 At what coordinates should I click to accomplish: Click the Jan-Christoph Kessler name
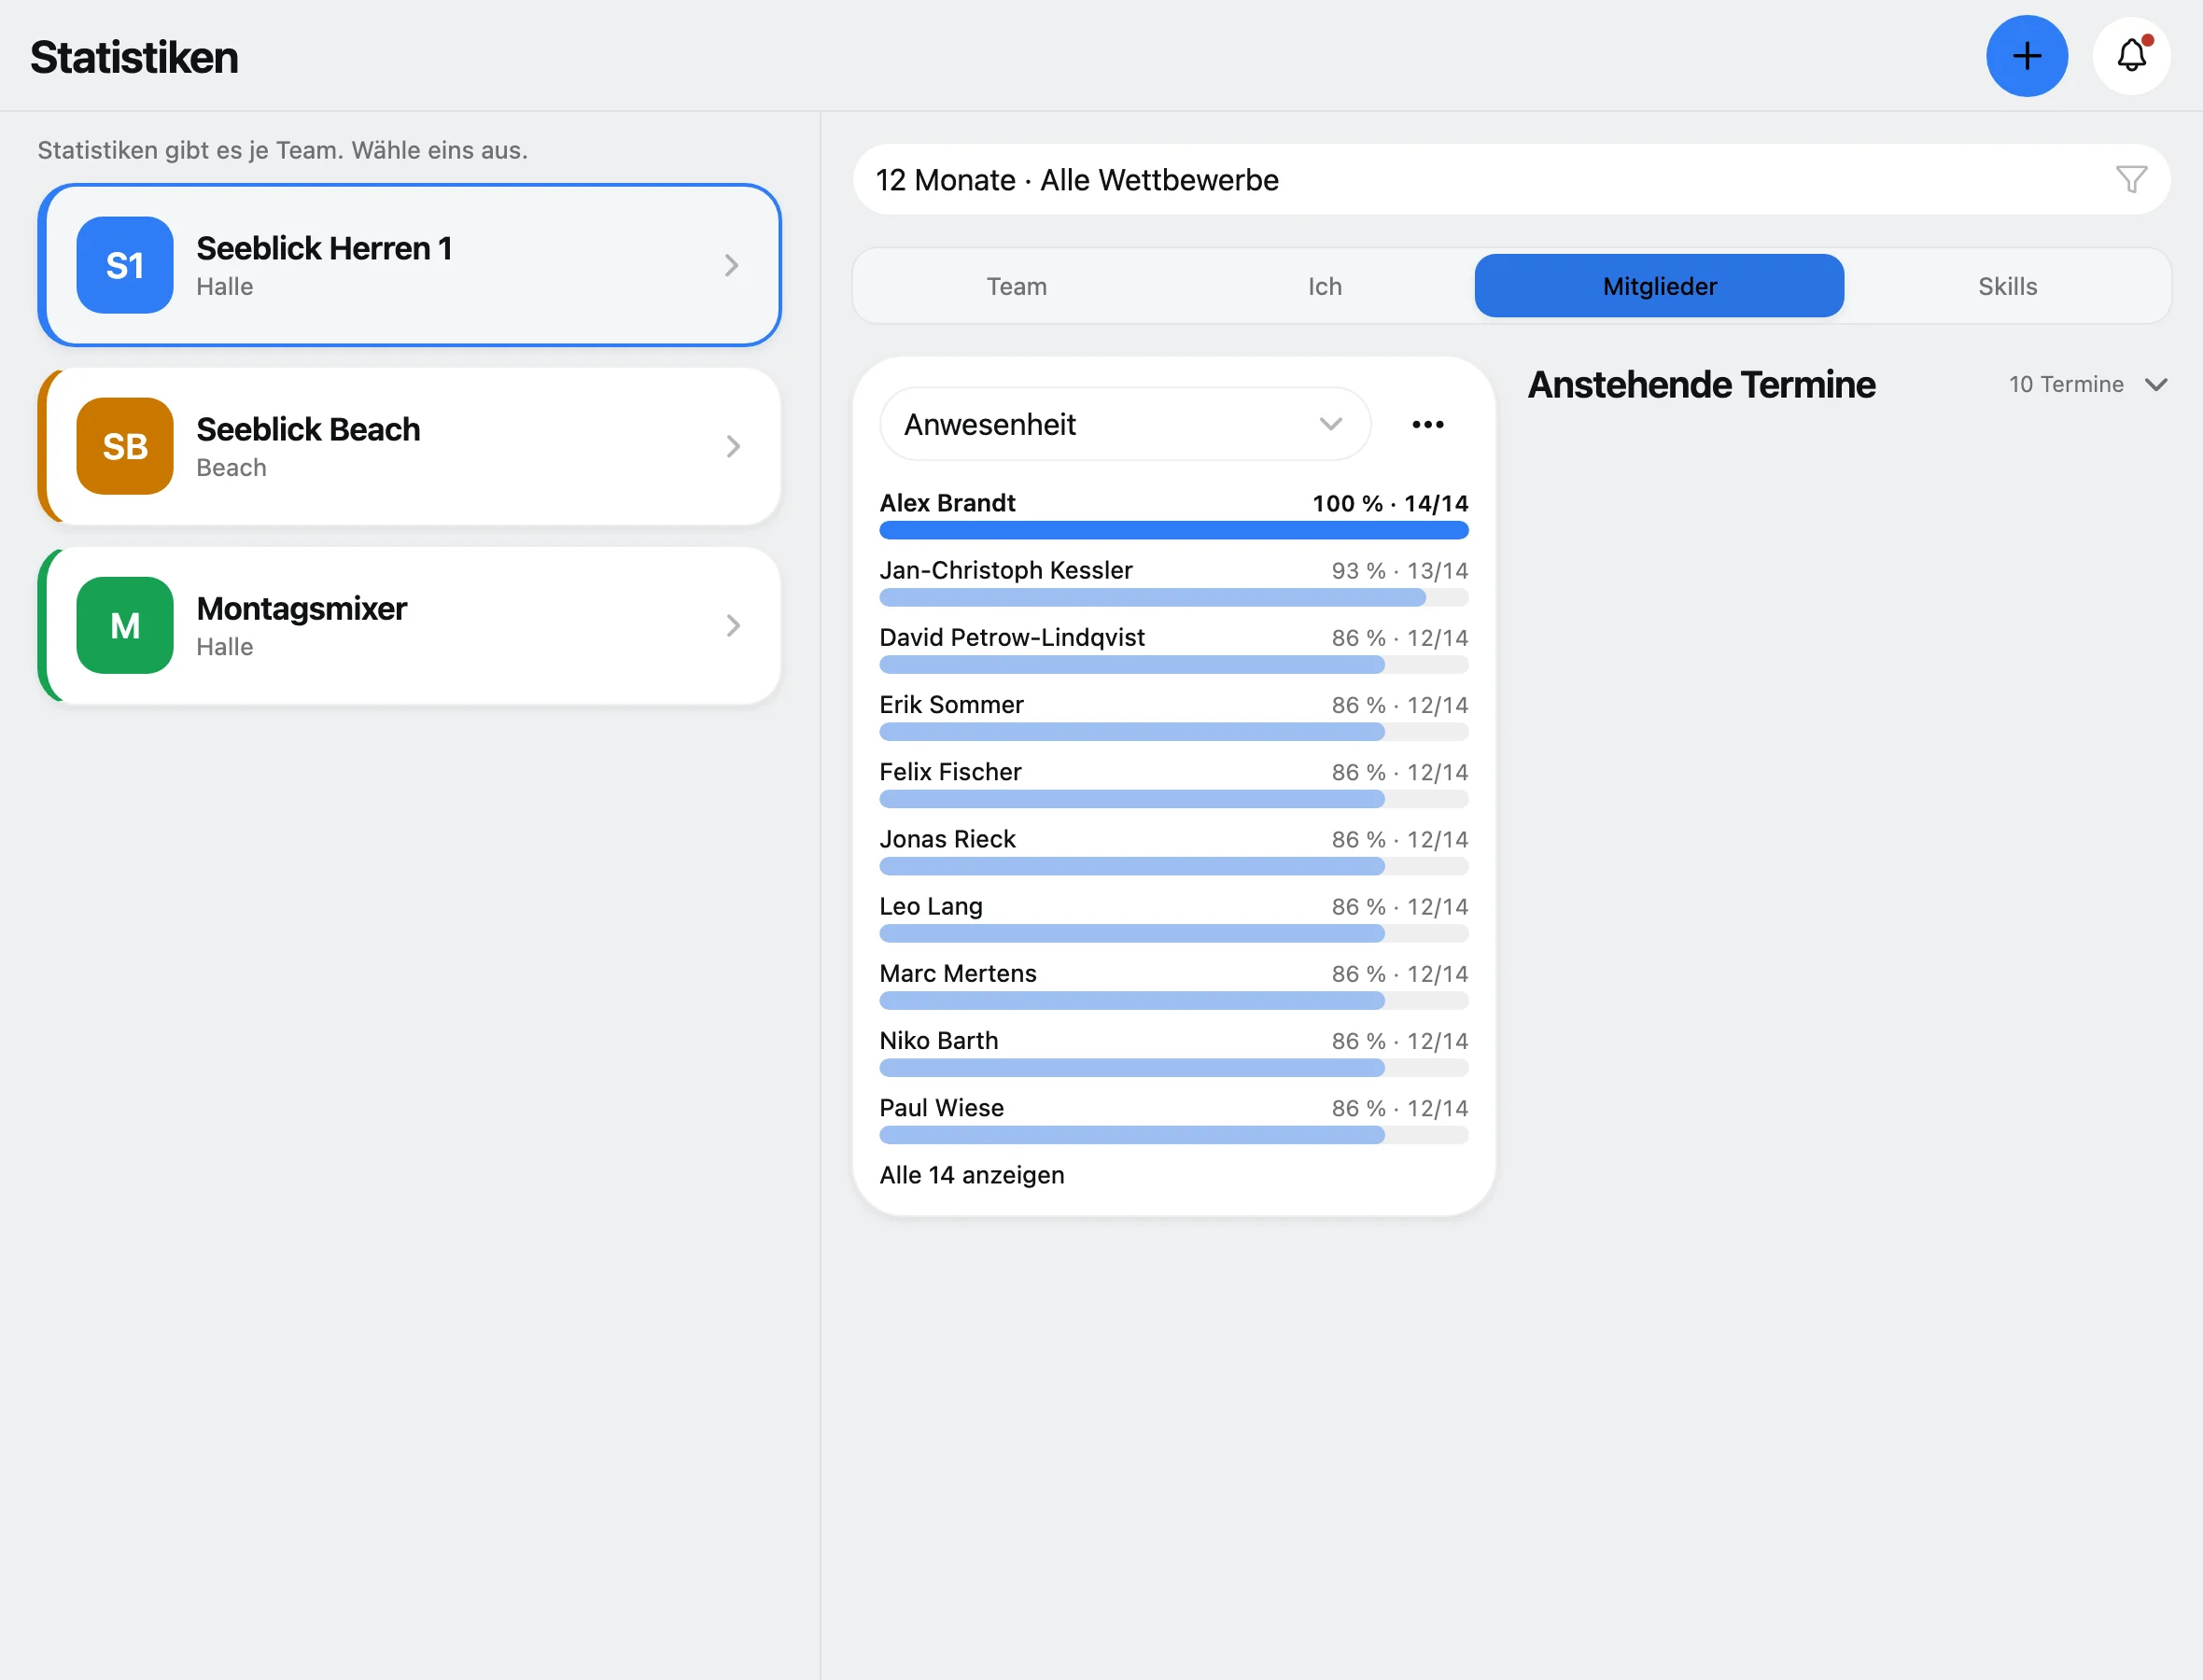coord(1005,570)
